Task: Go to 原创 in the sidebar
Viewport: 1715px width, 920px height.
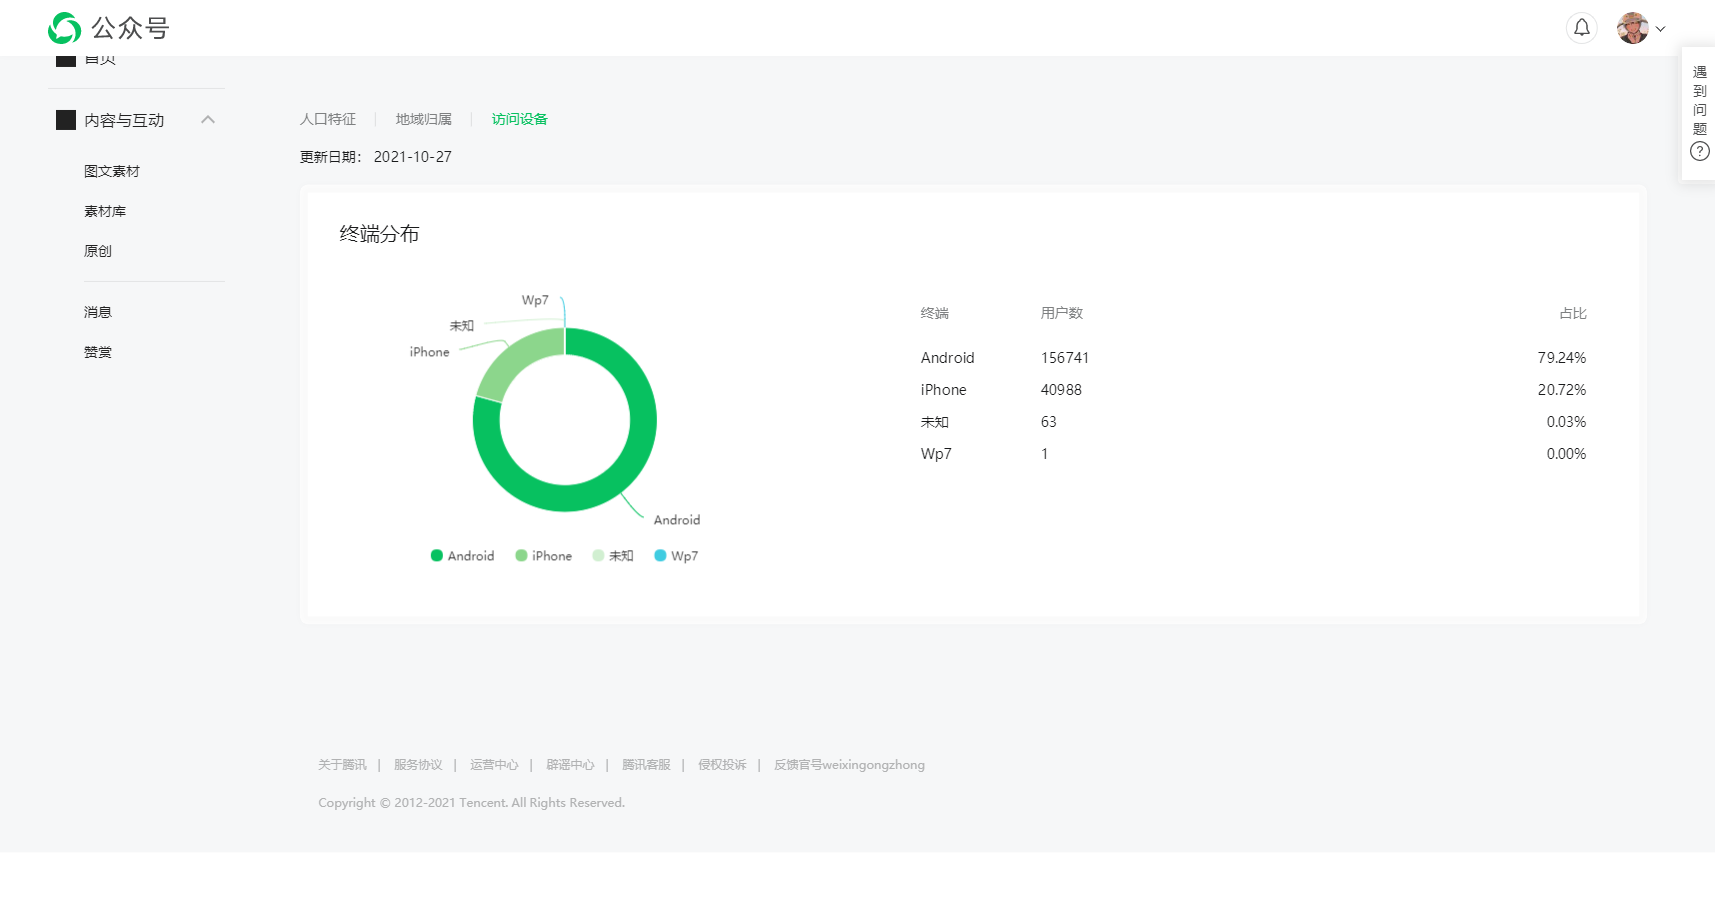Action: tap(98, 251)
